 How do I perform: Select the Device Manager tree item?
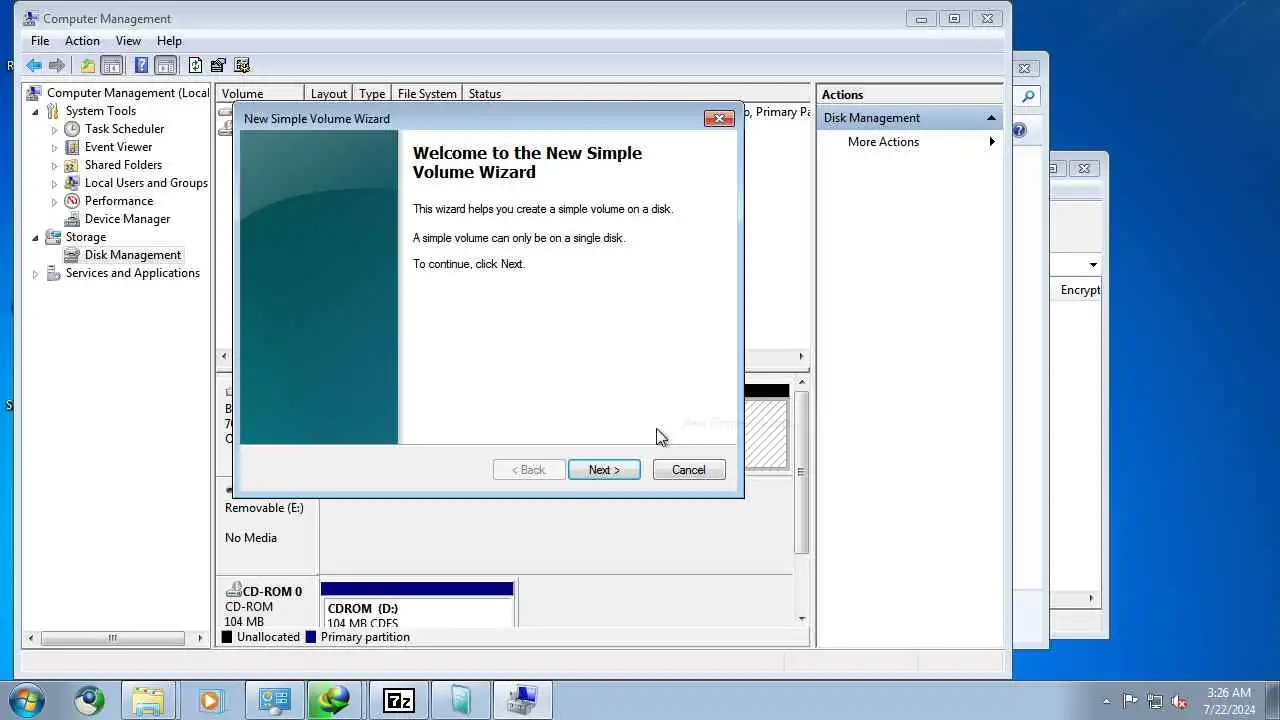pyautogui.click(x=127, y=219)
